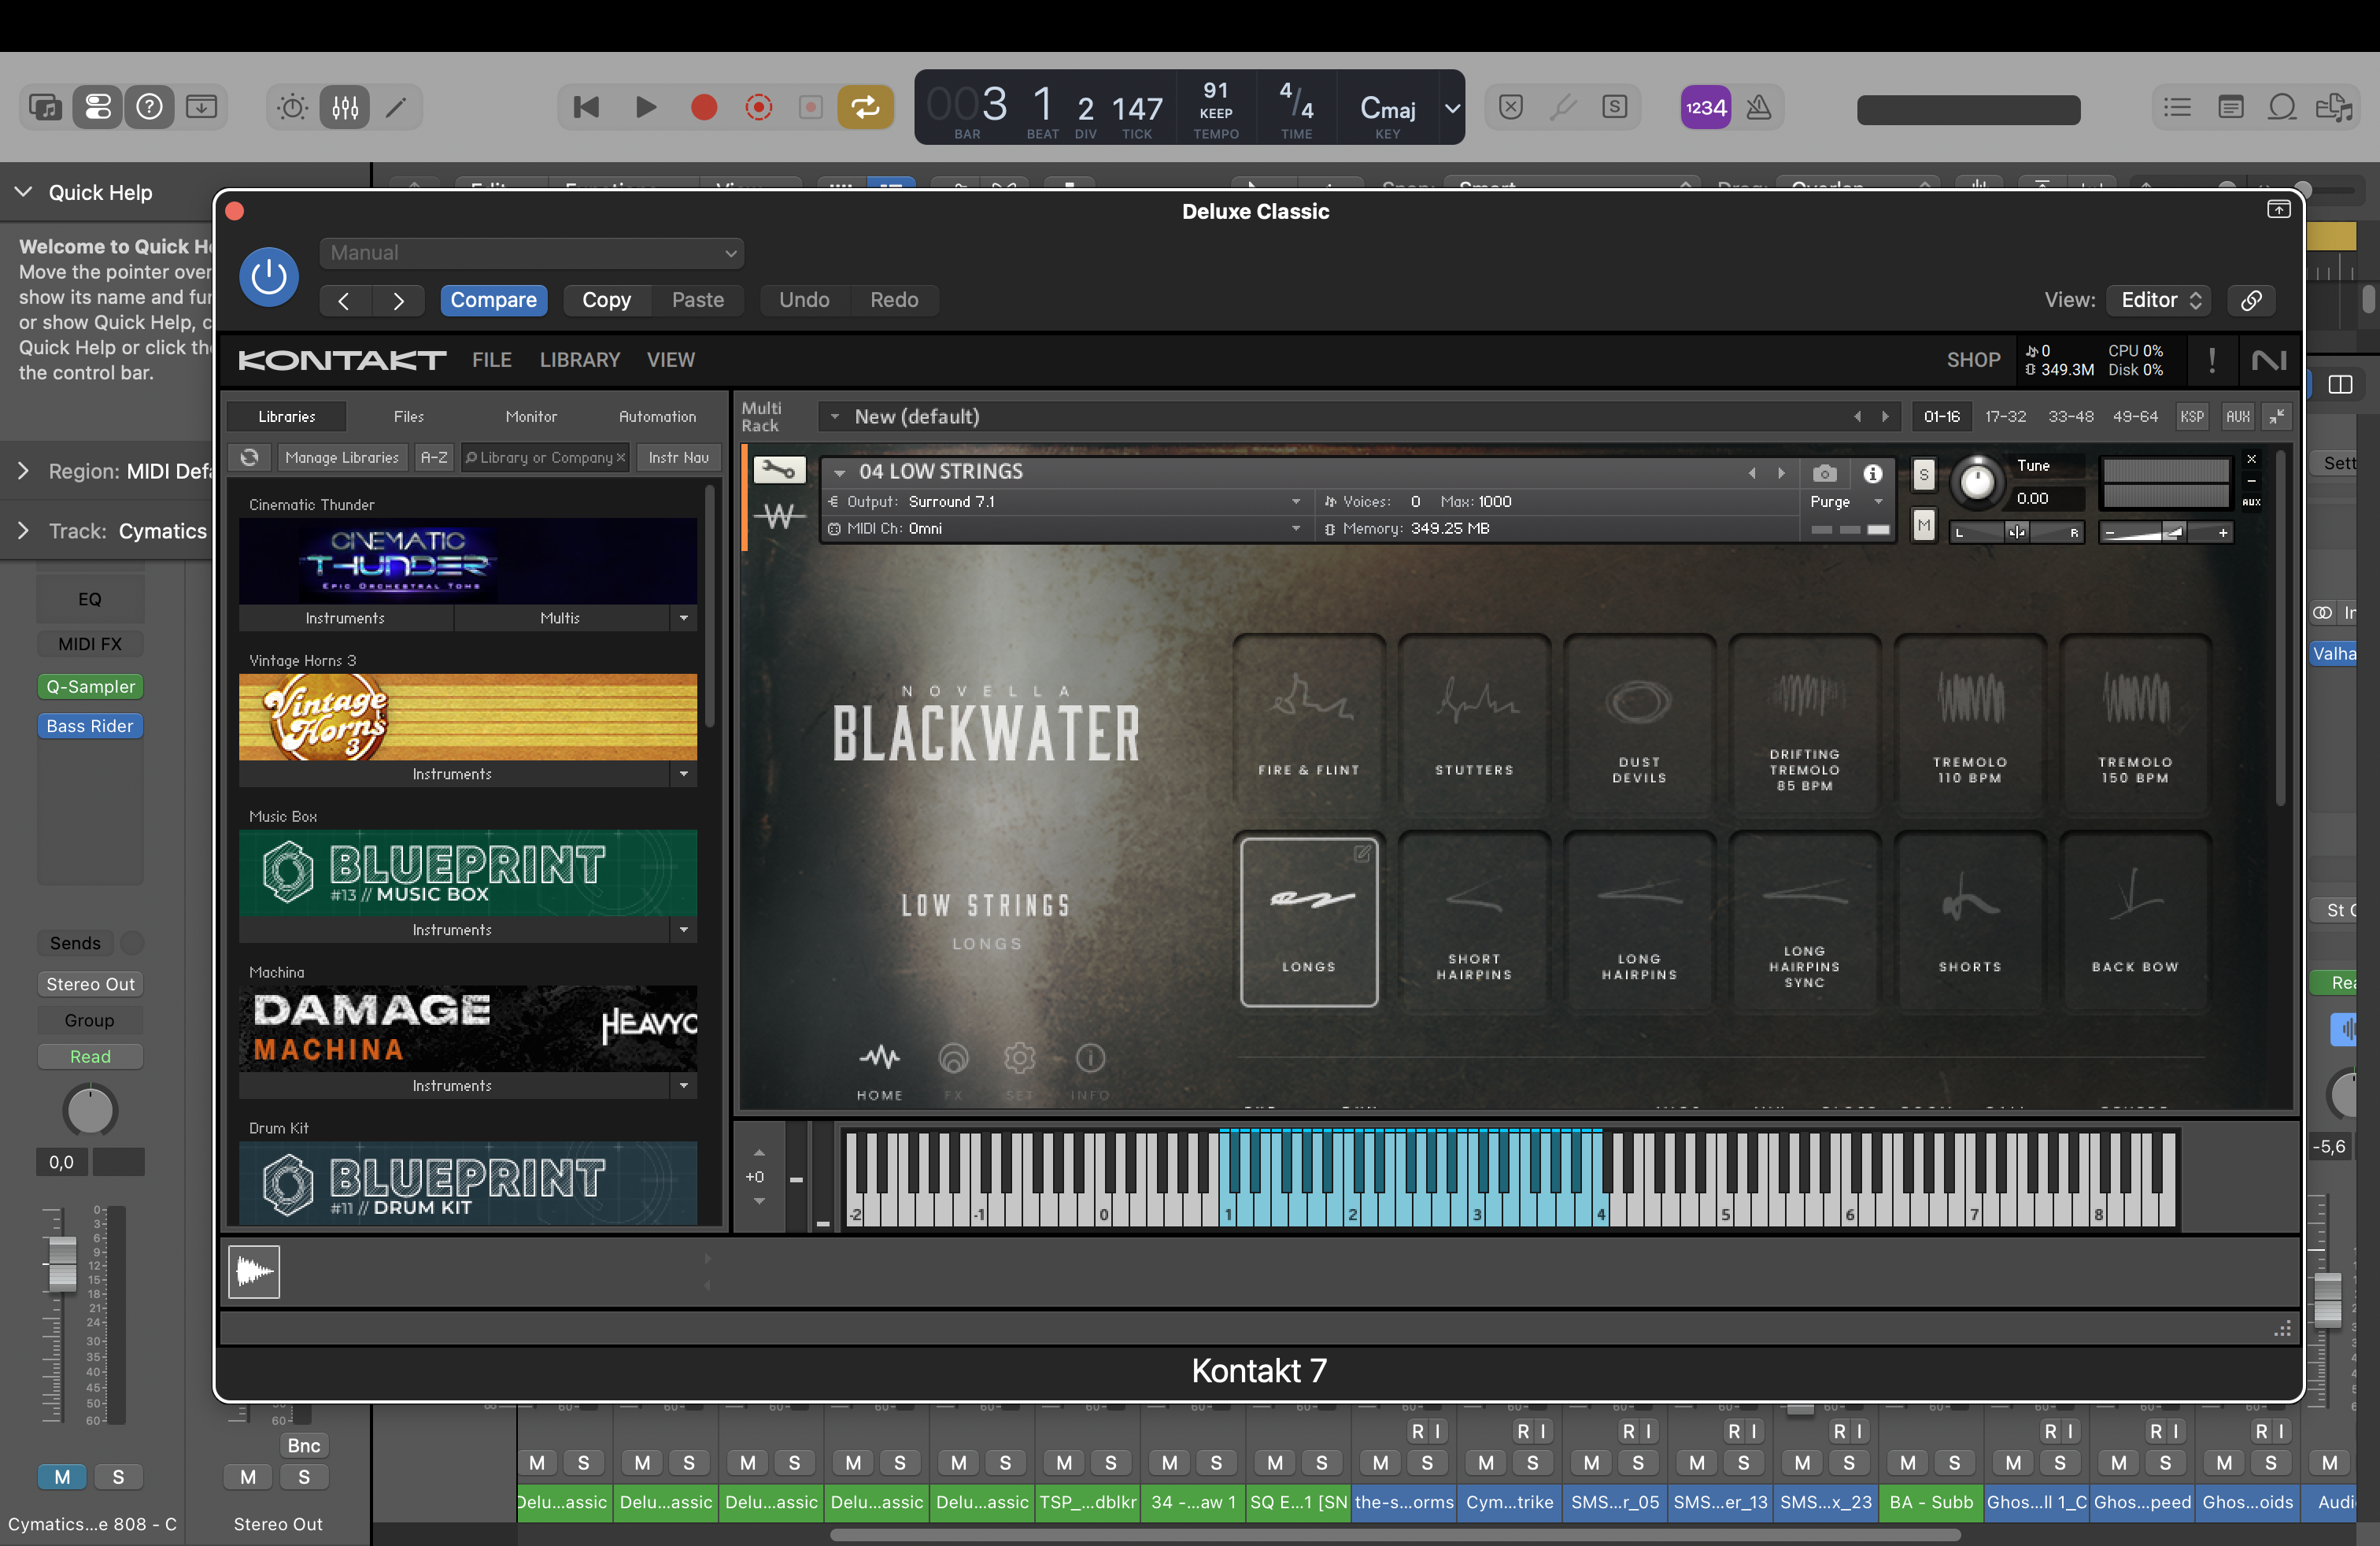Click the wrench edit icon in rack
The width and height of the screenshot is (2380, 1546).
click(x=779, y=470)
